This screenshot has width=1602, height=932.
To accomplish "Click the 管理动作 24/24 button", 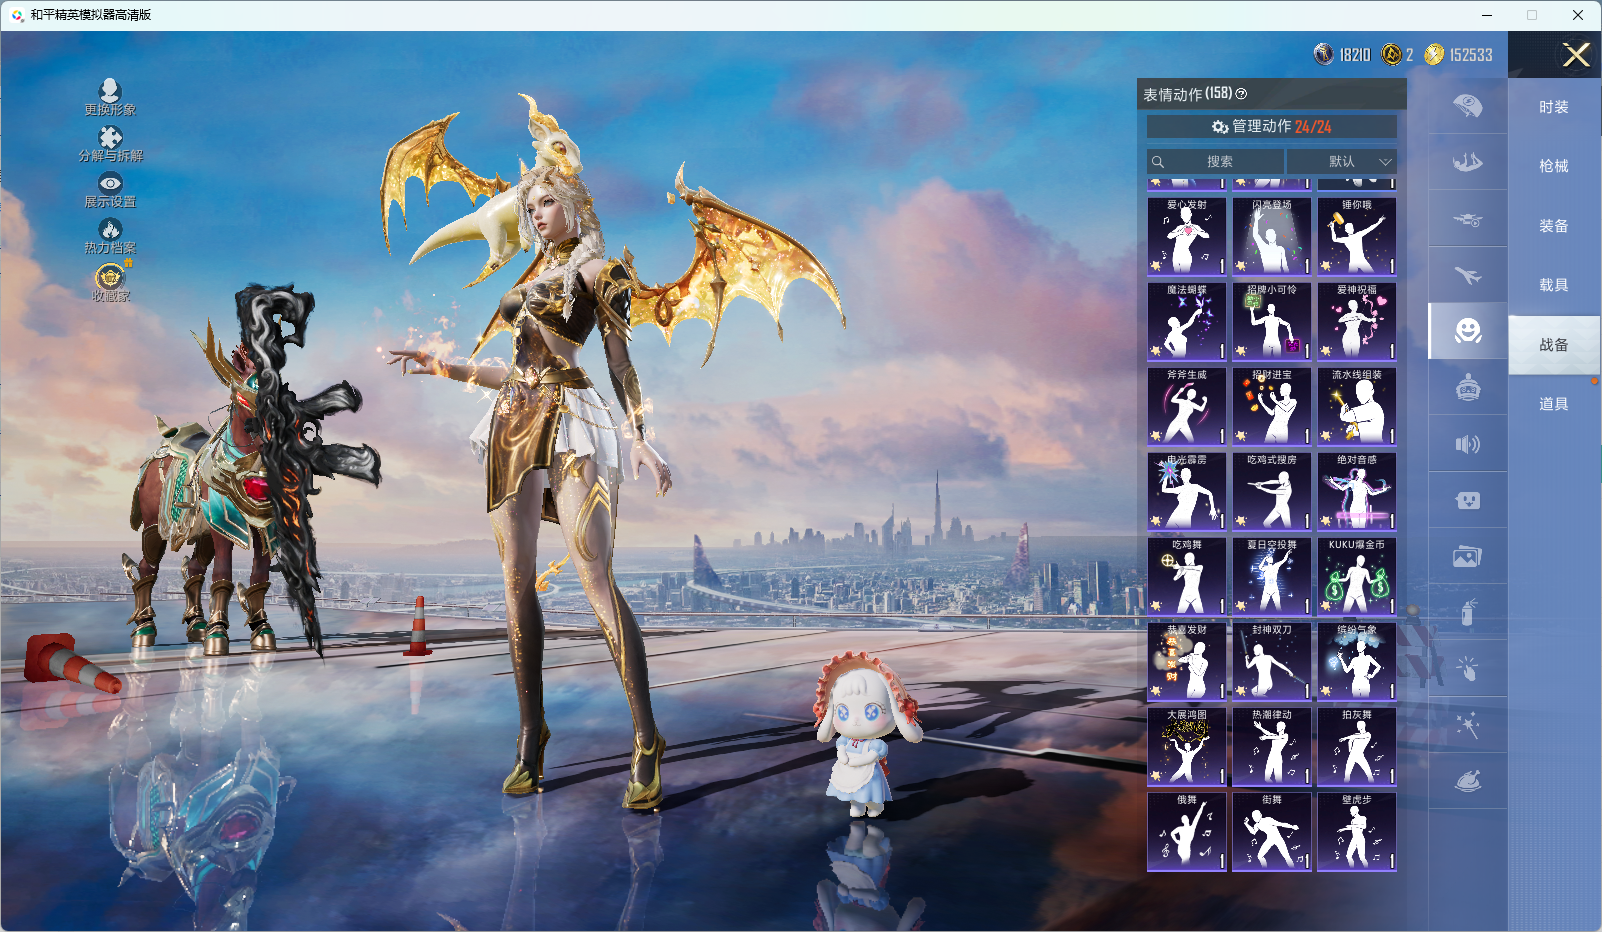I will 1271,126.
